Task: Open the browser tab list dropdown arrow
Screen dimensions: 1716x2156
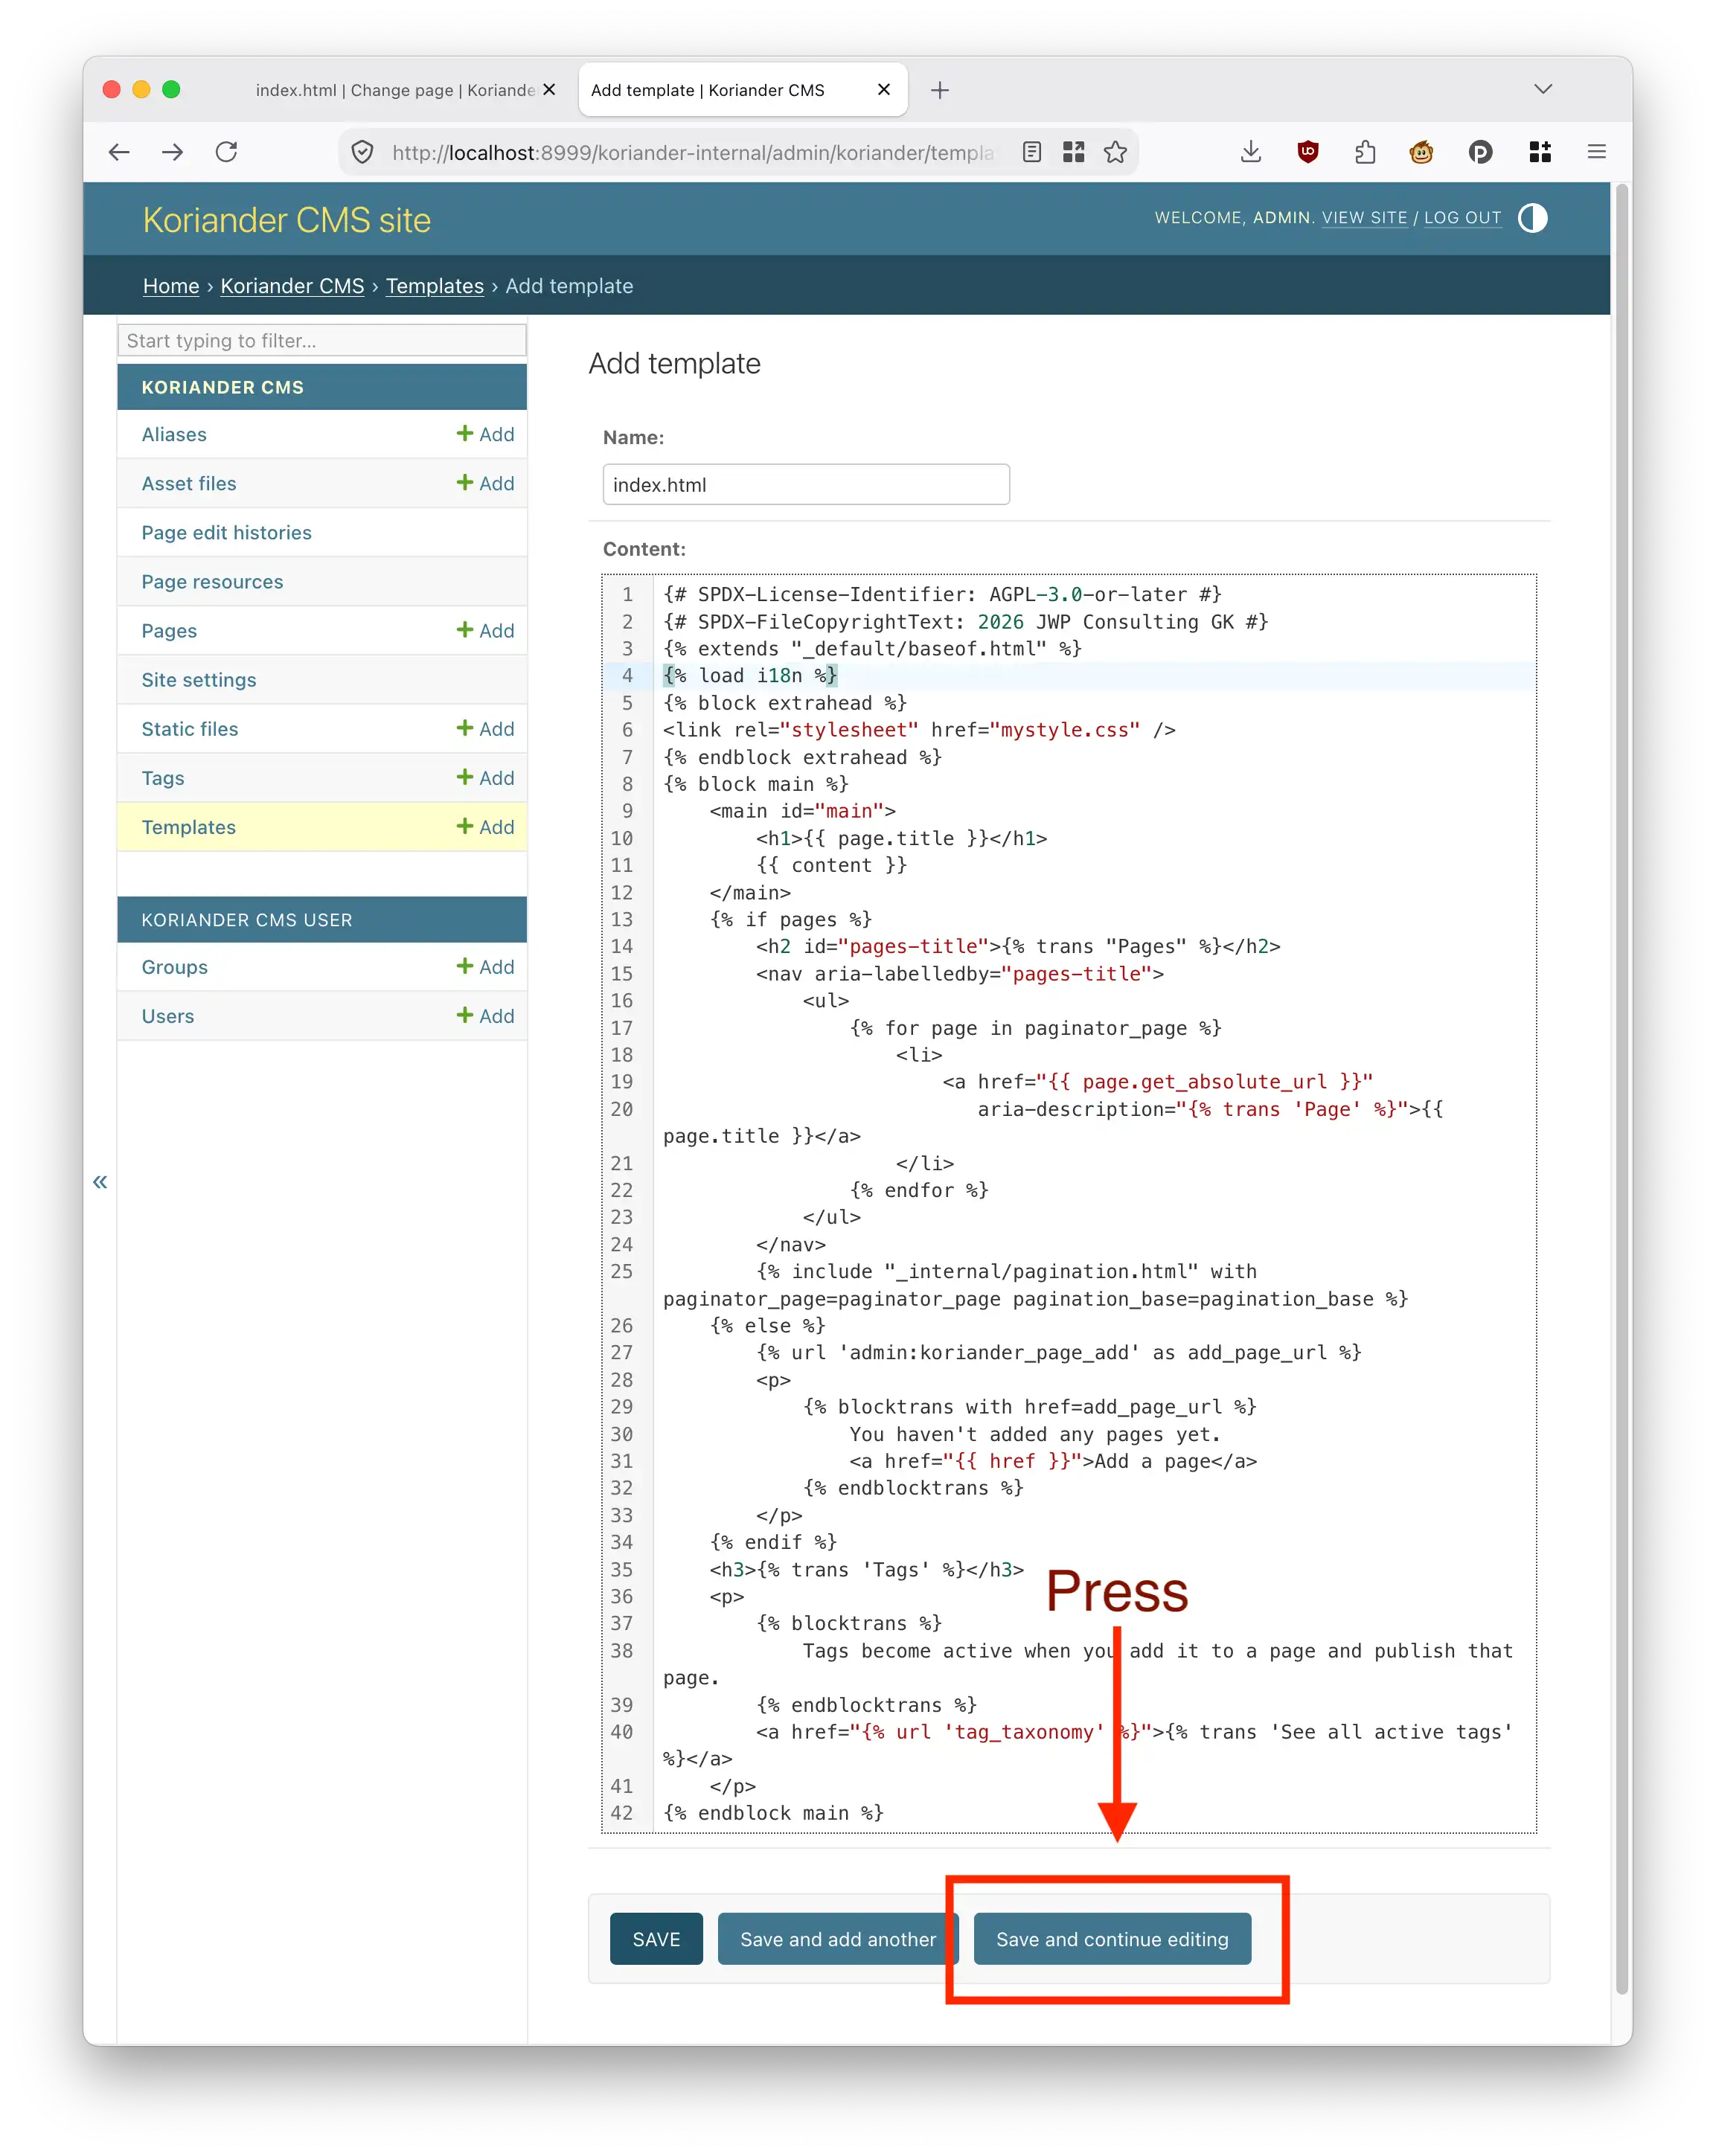Action: [1543, 89]
